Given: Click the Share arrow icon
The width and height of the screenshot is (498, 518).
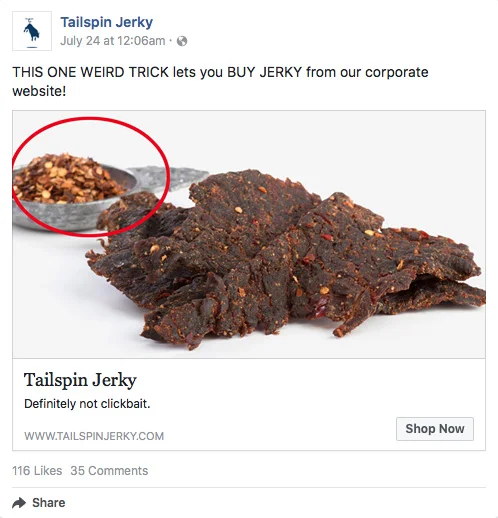Looking at the screenshot, I should (x=19, y=503).
